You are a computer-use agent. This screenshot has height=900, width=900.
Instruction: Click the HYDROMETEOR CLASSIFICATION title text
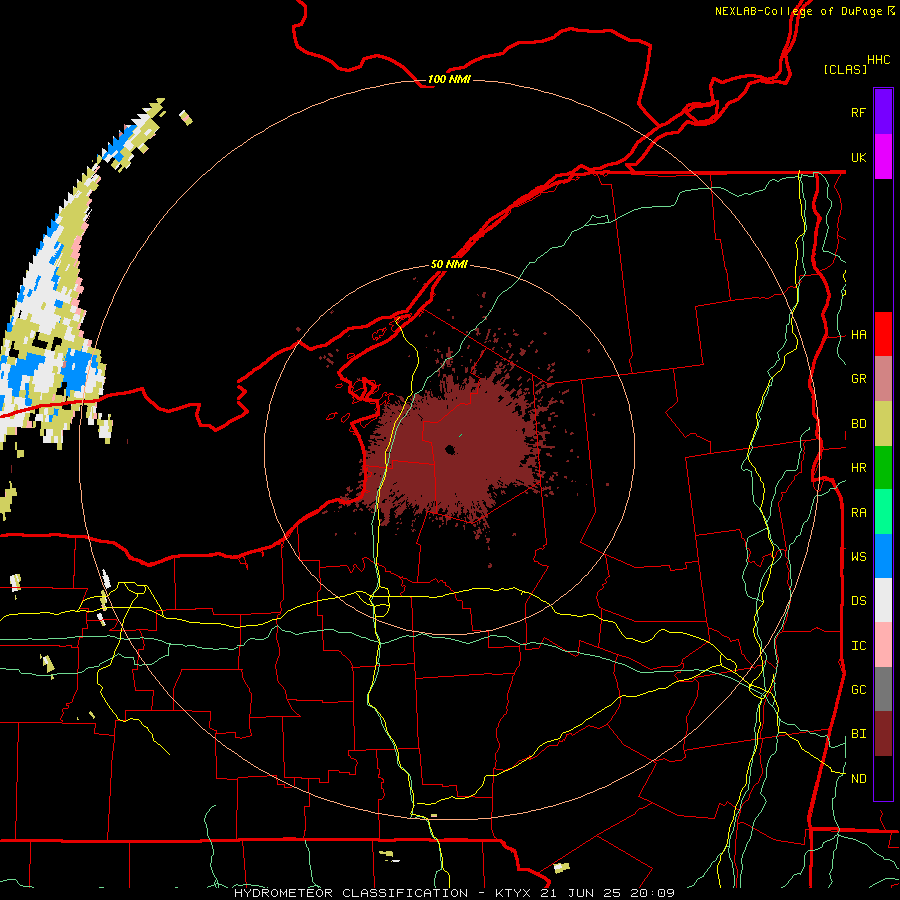351,893
